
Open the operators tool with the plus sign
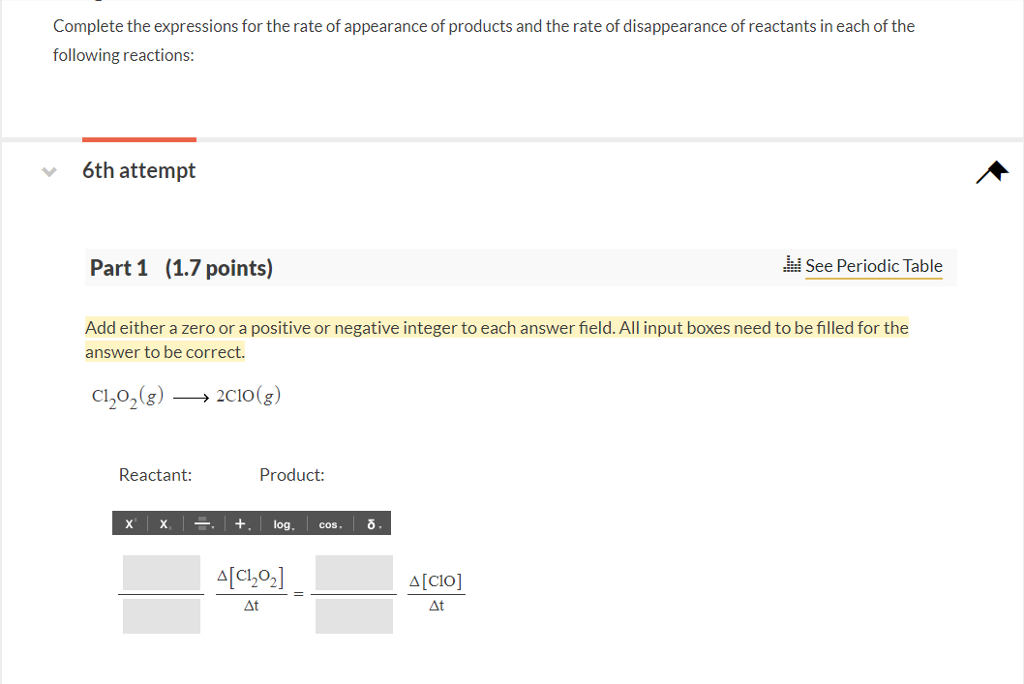pos(238,523)
